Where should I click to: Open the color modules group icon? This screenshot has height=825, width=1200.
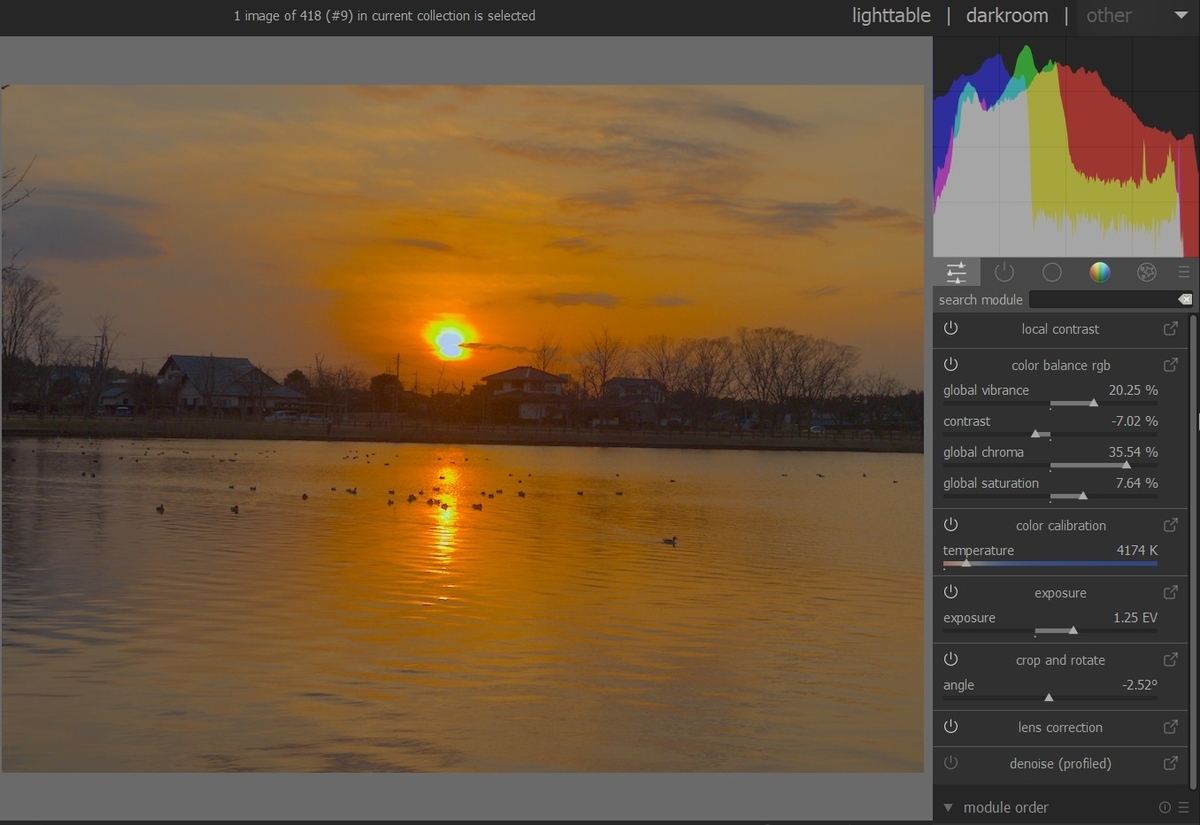[1099, 272]
